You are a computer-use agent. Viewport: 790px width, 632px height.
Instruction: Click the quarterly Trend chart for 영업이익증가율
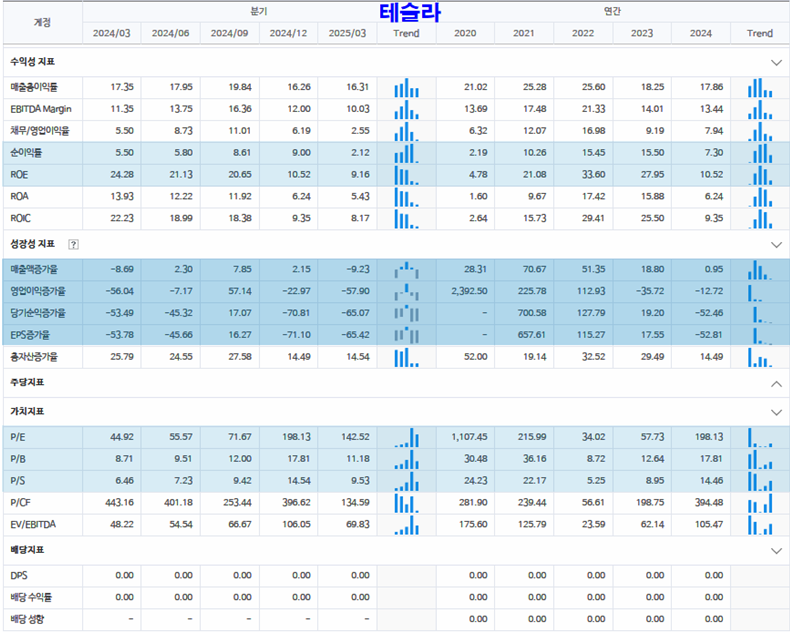coord(406,292)
